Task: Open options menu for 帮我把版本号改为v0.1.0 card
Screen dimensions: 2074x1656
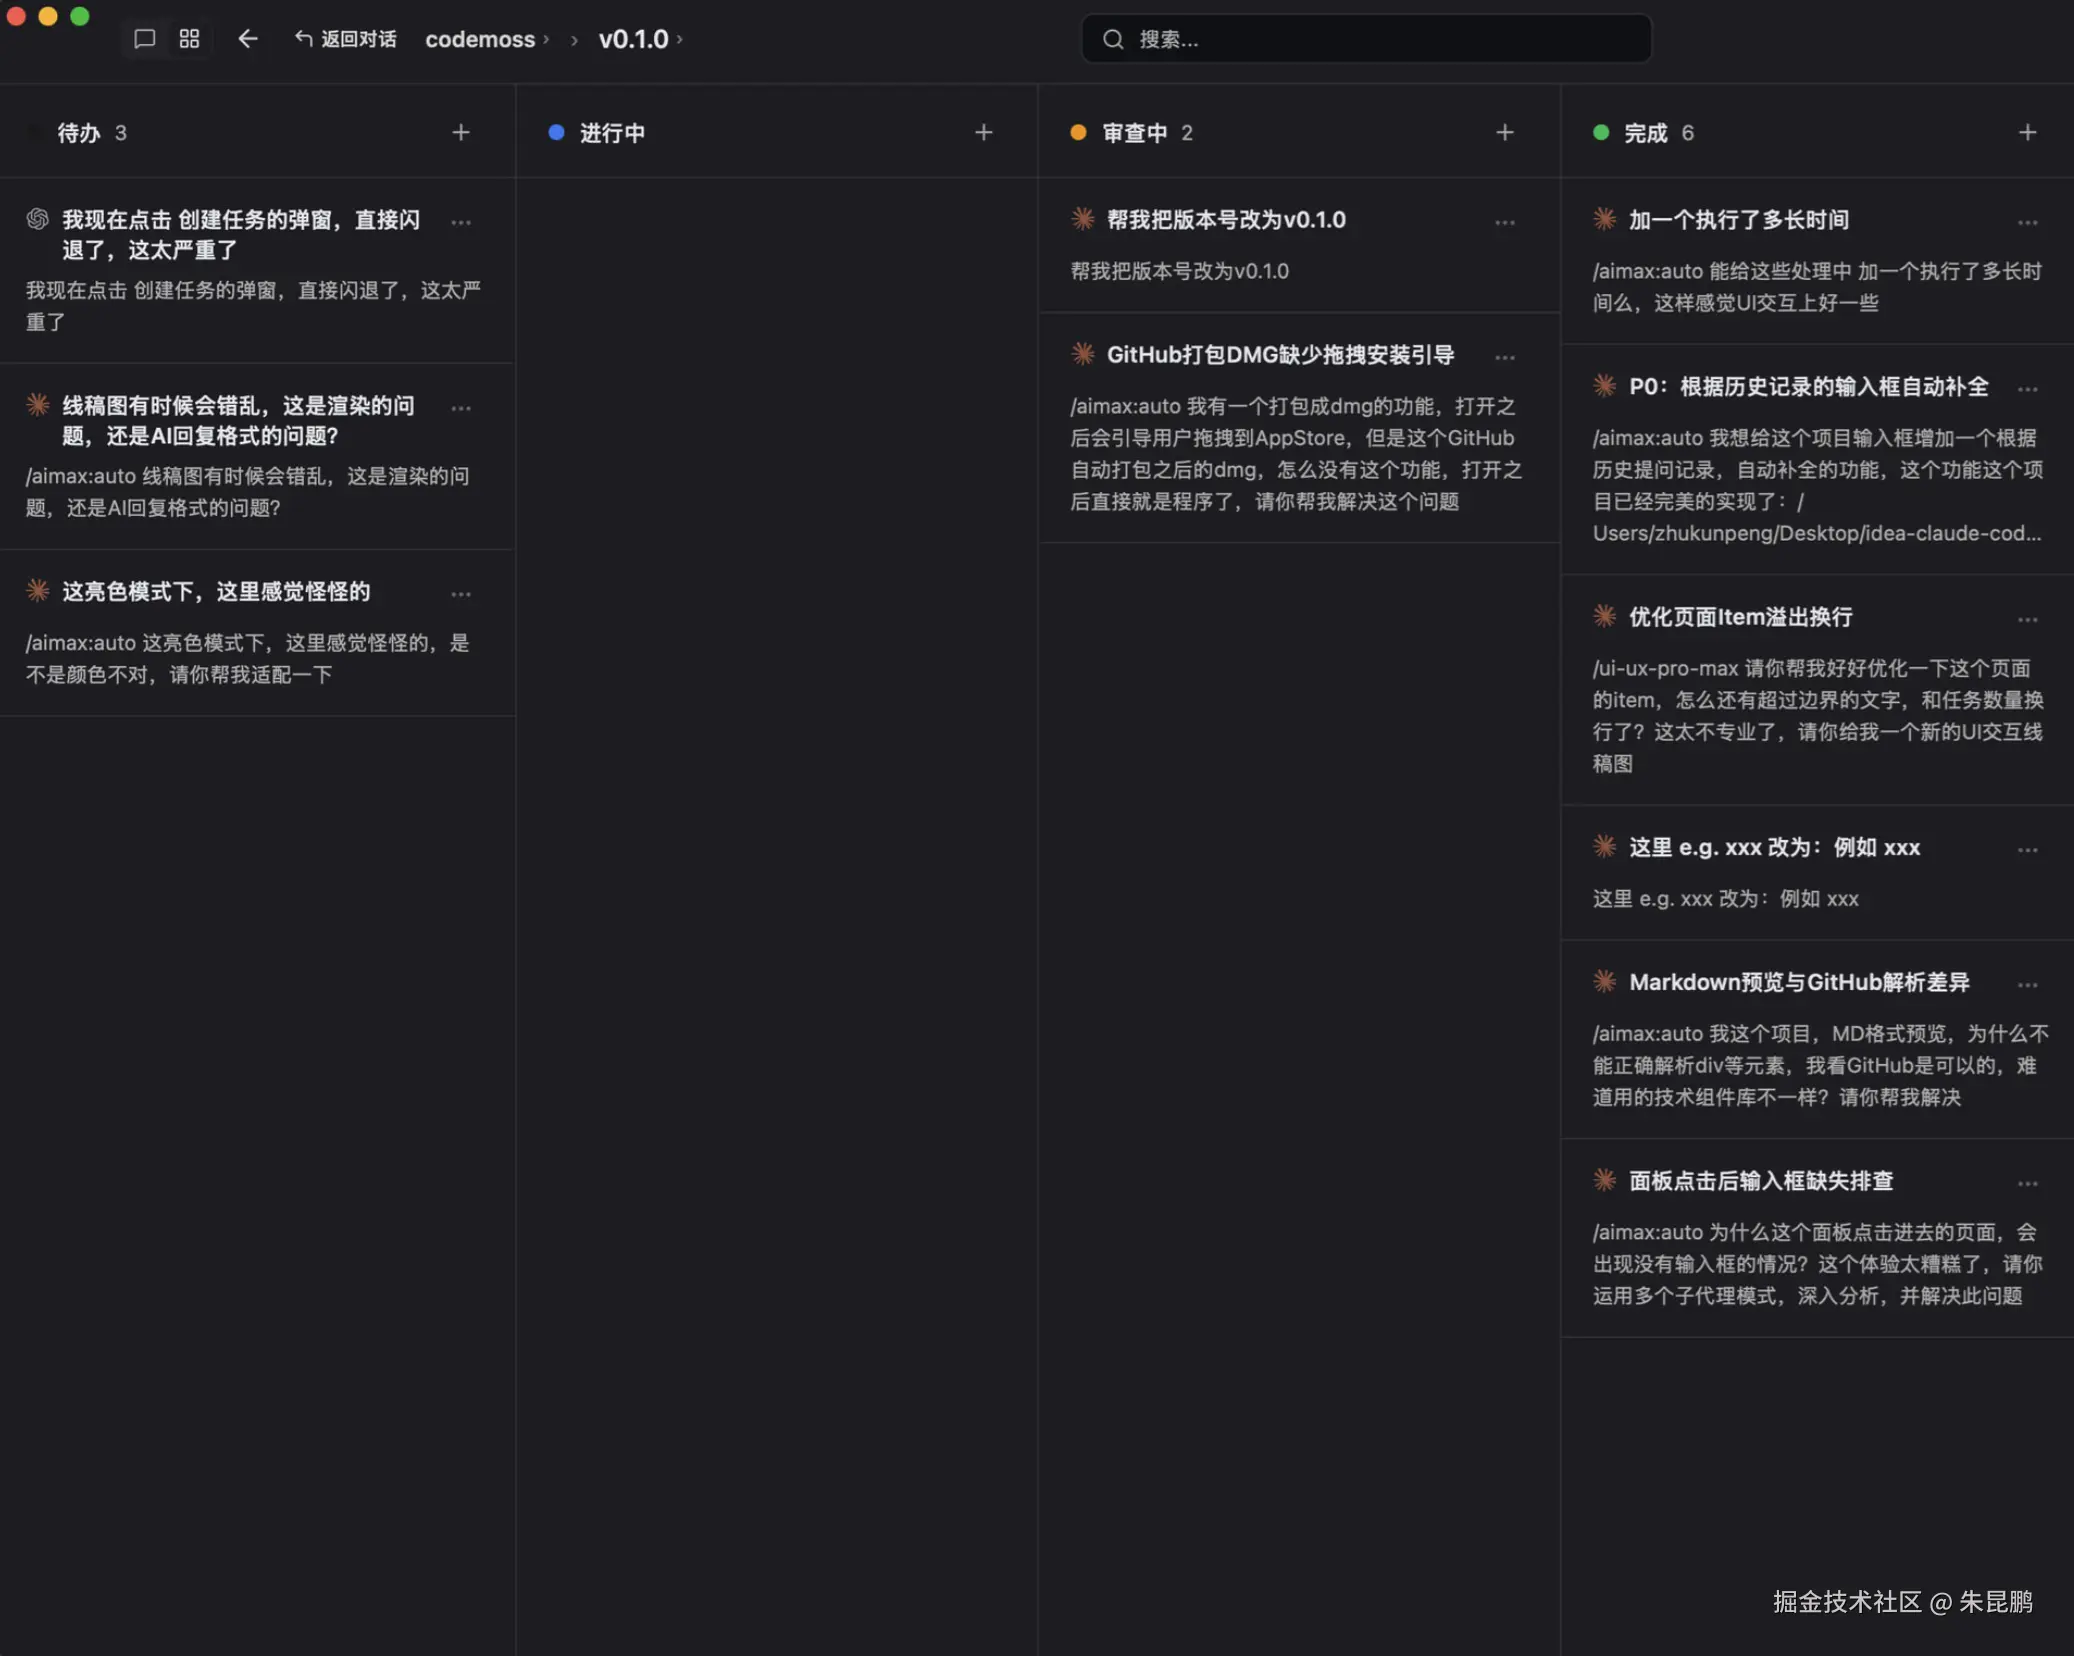Action: pyautogui.click(x=1505, y=222)
